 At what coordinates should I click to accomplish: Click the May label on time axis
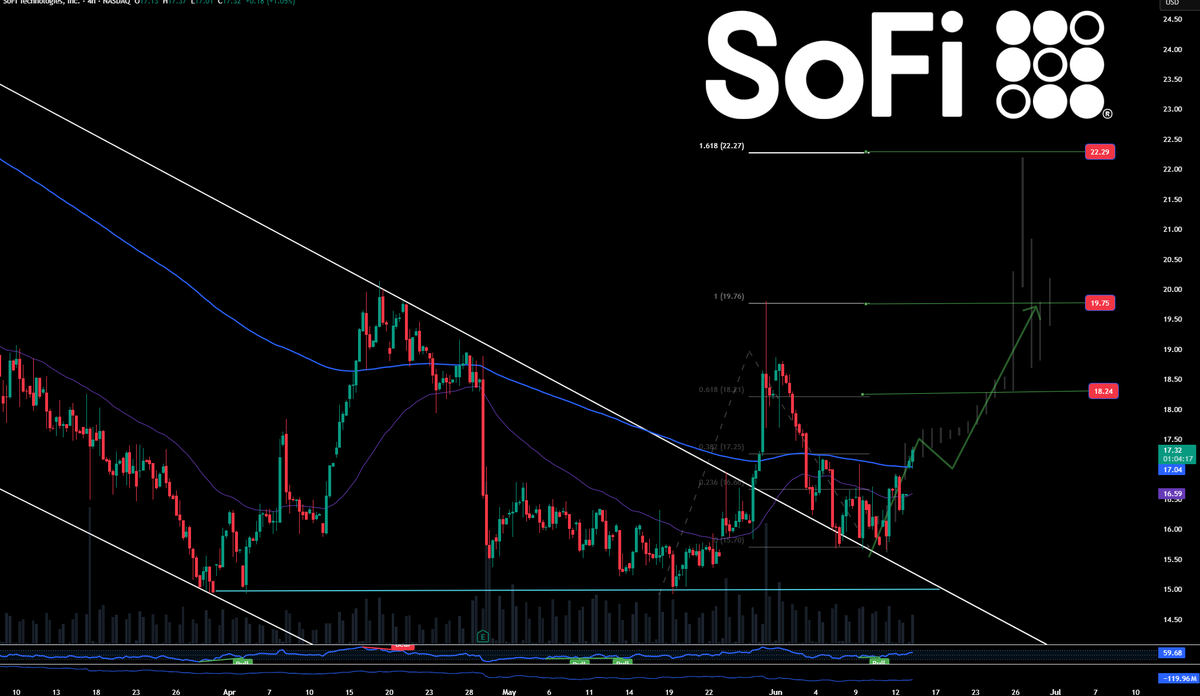click(x=509, y=690)
